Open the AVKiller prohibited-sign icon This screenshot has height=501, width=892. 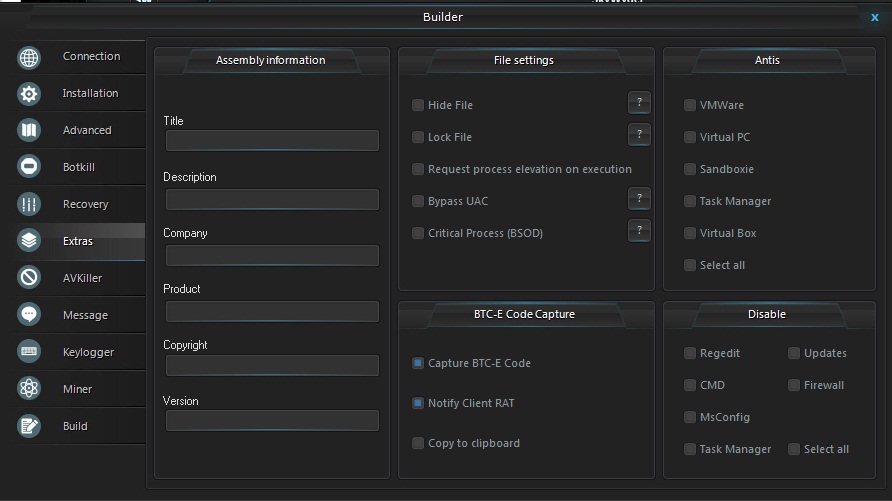[29, 278]
